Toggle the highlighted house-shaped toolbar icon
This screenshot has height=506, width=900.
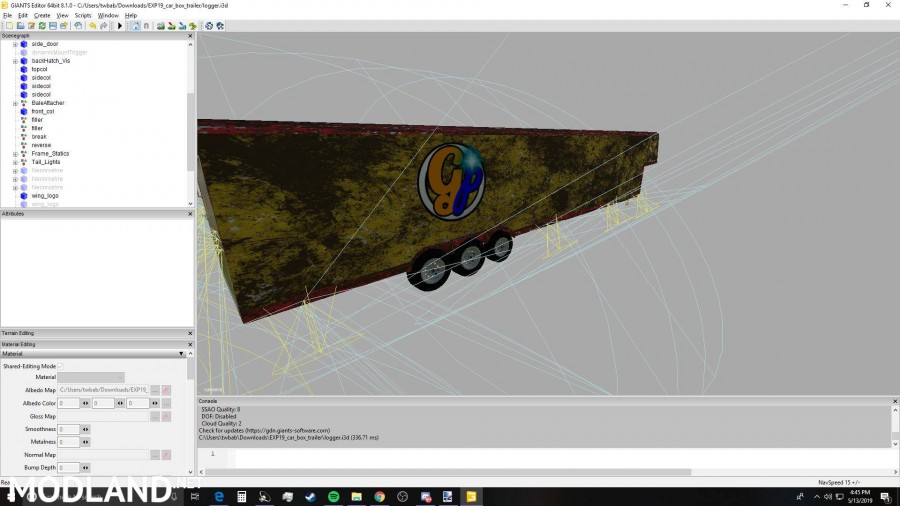pyautogui.click(x=135, y=26)
